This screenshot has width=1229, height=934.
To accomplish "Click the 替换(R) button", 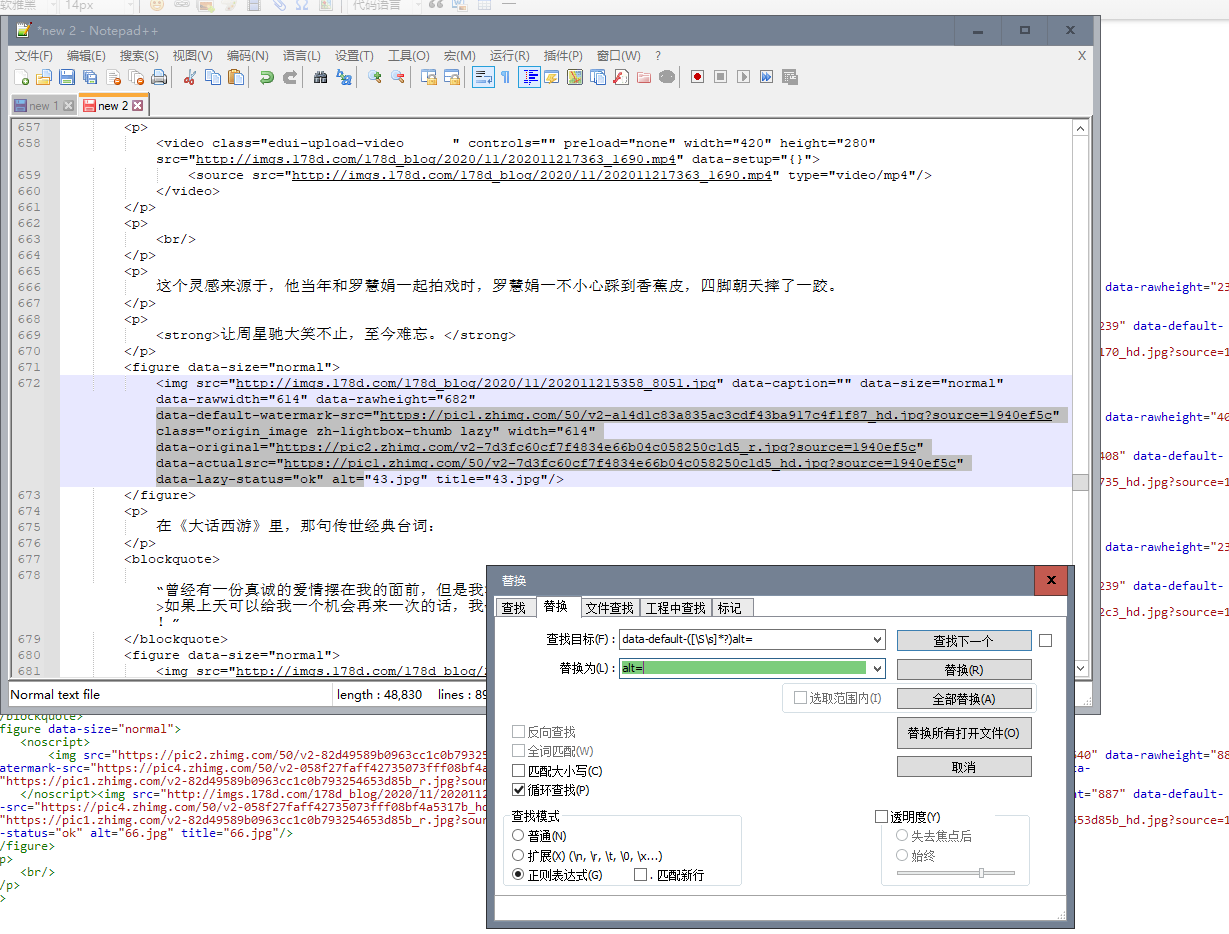I will coord(963,669).
